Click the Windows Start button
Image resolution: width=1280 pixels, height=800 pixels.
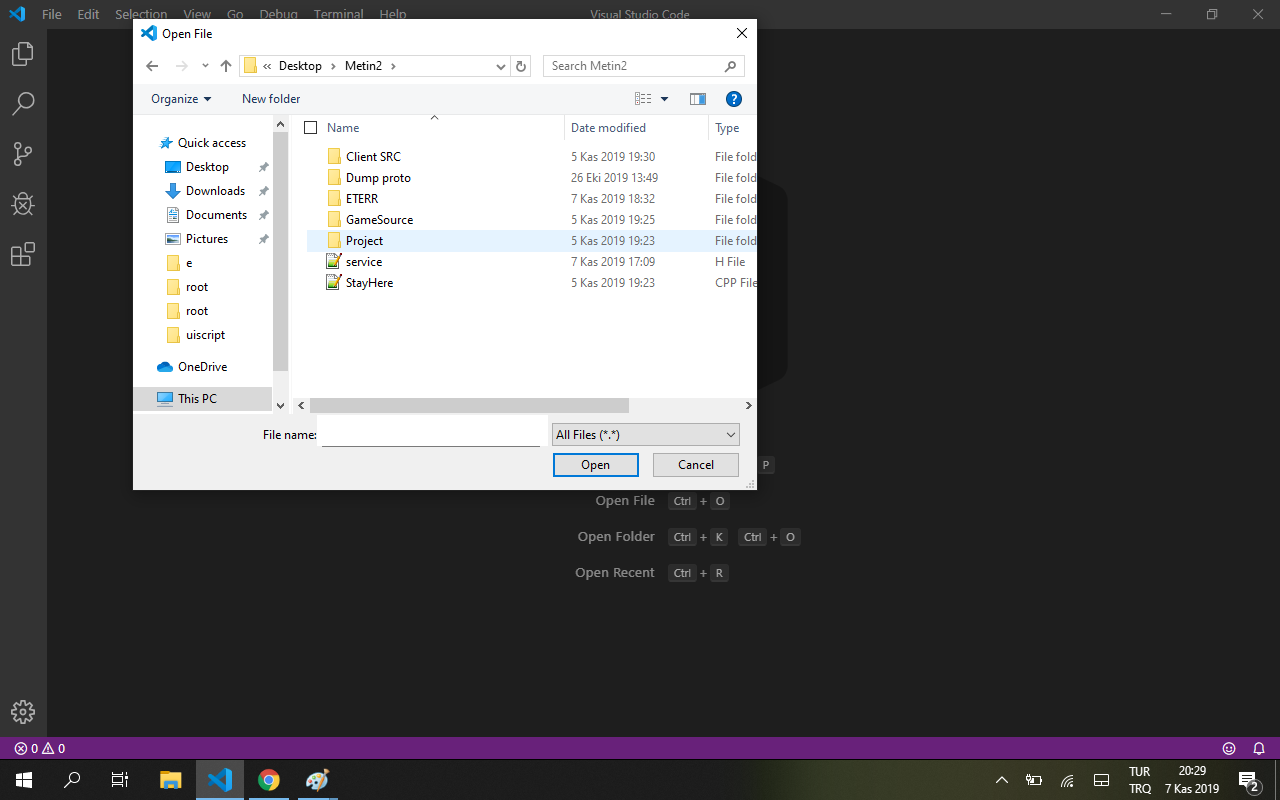point(24,780)
